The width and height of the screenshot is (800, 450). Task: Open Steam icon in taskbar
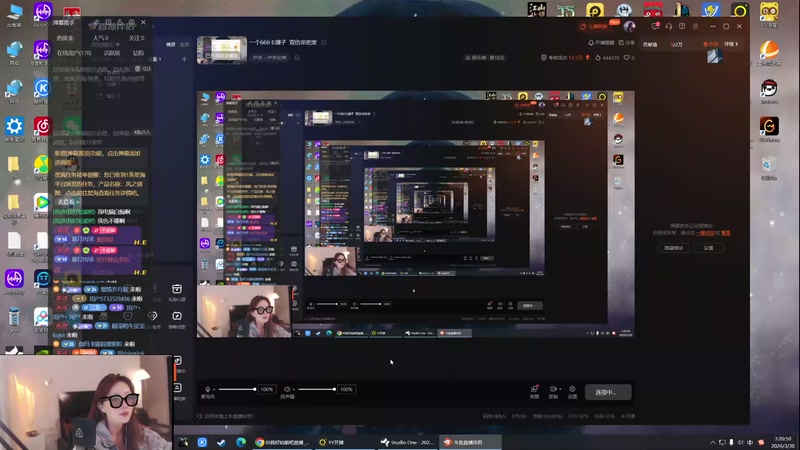[221, 442]
